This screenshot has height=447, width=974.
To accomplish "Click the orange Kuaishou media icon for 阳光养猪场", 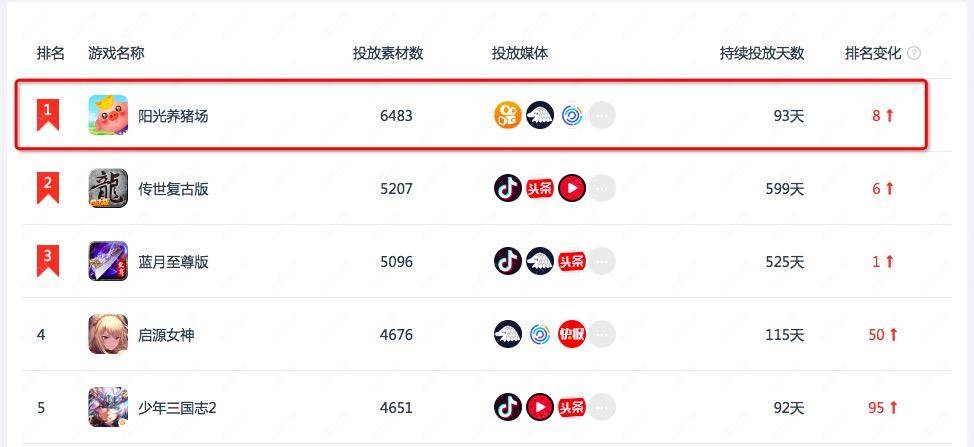I will [508, 115].
